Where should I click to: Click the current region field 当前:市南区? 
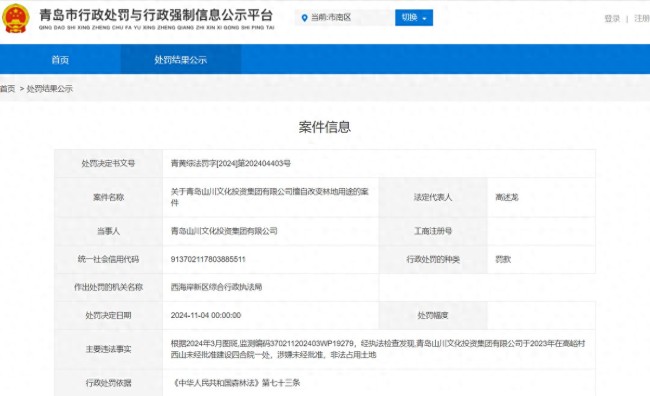click(x=344, y=17)
